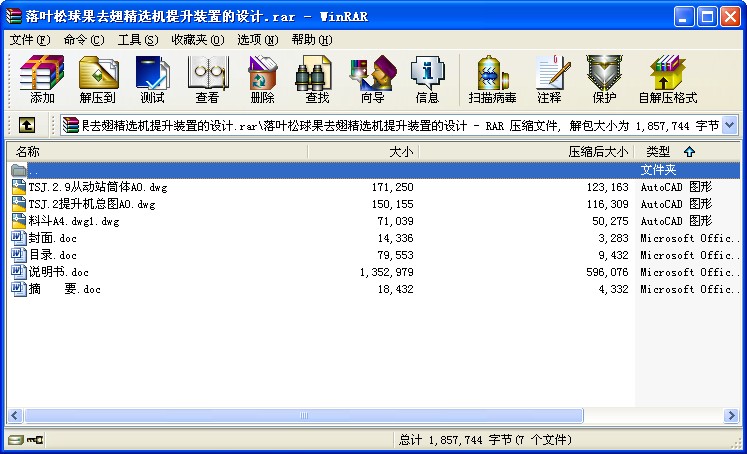Open the 向导 (Wizard) toolbar icon
The height and width of the screenshot is (454, 747).
372,79
